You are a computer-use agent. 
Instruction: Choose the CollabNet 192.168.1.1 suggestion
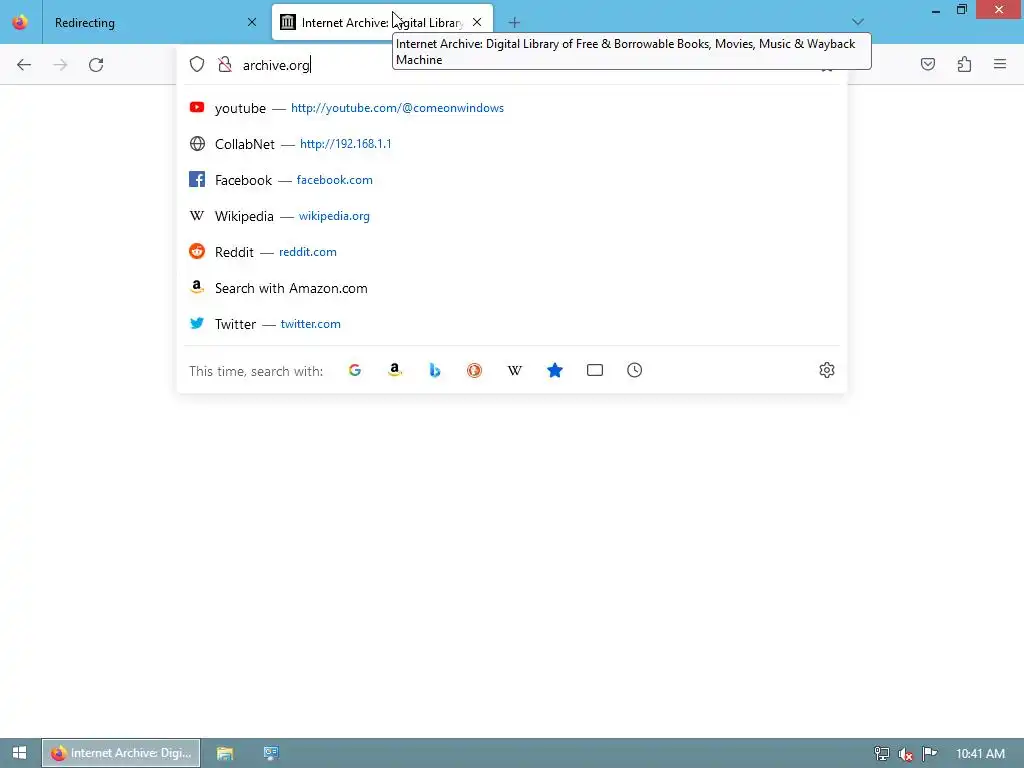[x=512, y=144]
